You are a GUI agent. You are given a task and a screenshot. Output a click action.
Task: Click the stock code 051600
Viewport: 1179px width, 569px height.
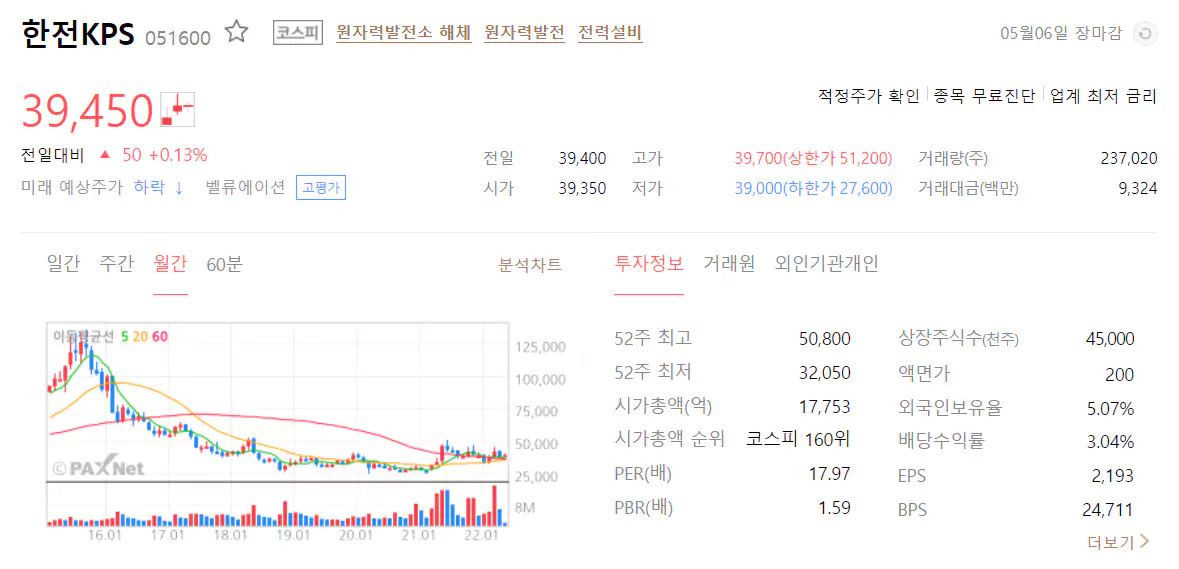click(177, 38)
